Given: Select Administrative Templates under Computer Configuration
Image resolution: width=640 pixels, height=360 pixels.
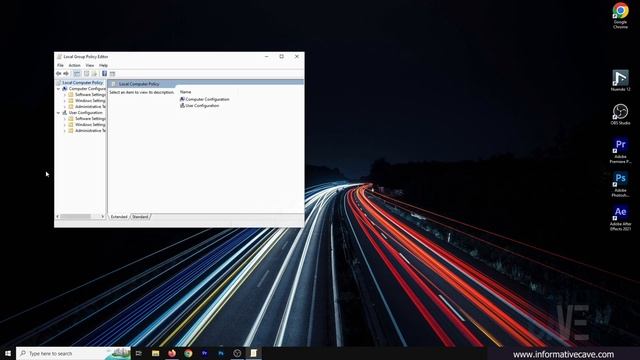Looking at the screenshot, I should click(90, 107).
